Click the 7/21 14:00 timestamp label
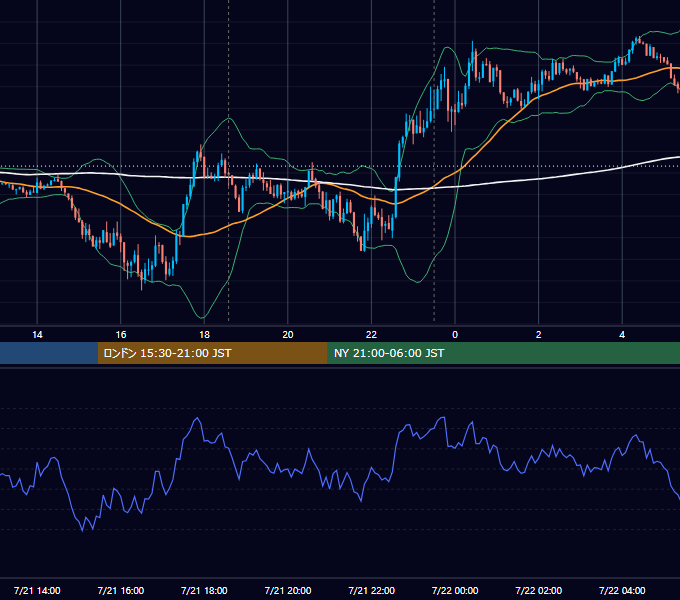Screen dimensions: 680x600 pos(37,590)
